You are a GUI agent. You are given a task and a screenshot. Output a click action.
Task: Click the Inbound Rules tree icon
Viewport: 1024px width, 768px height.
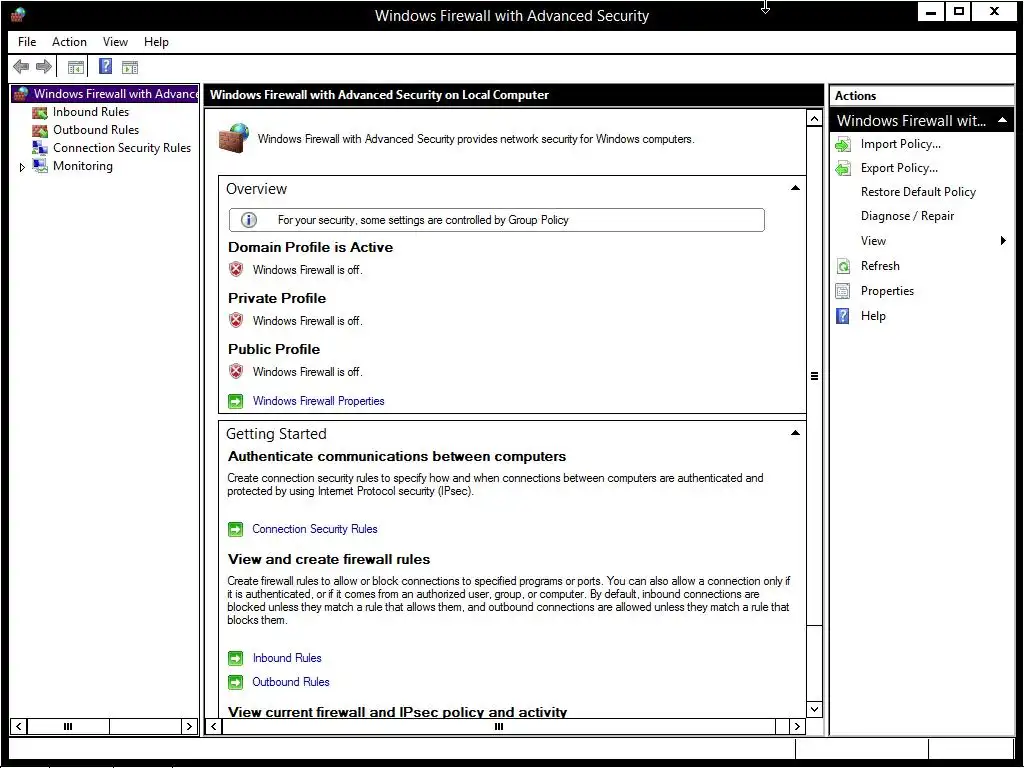pos(40,112)
